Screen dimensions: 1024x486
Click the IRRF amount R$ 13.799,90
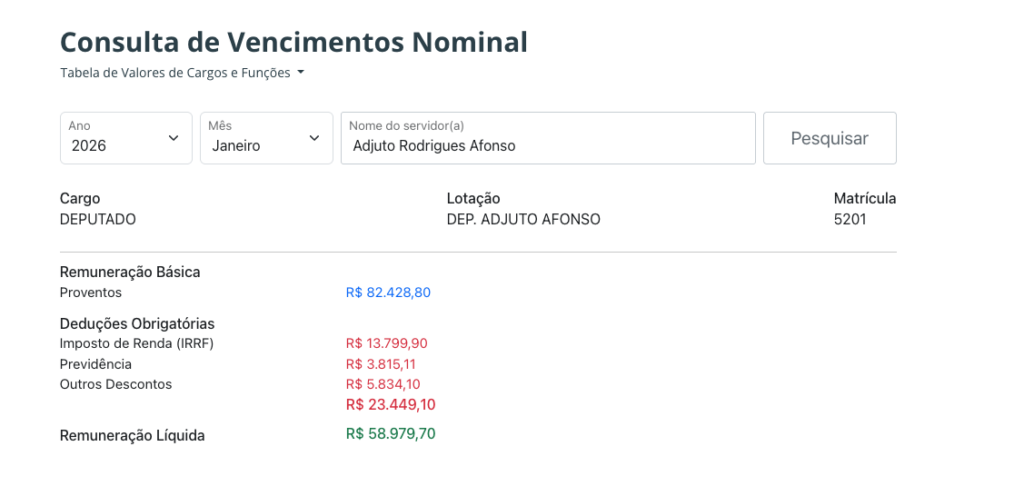coord(386,344)
